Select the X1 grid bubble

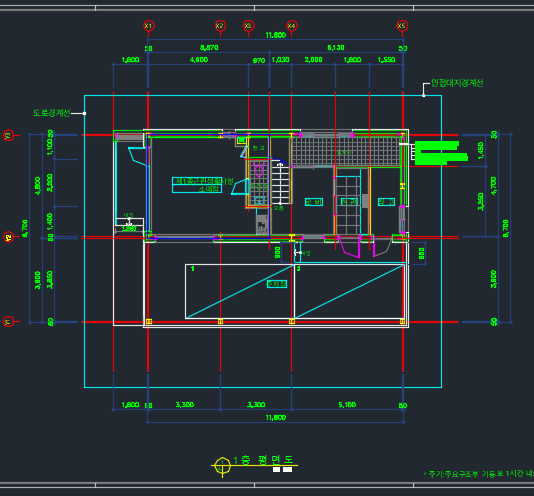coord(148,26)
